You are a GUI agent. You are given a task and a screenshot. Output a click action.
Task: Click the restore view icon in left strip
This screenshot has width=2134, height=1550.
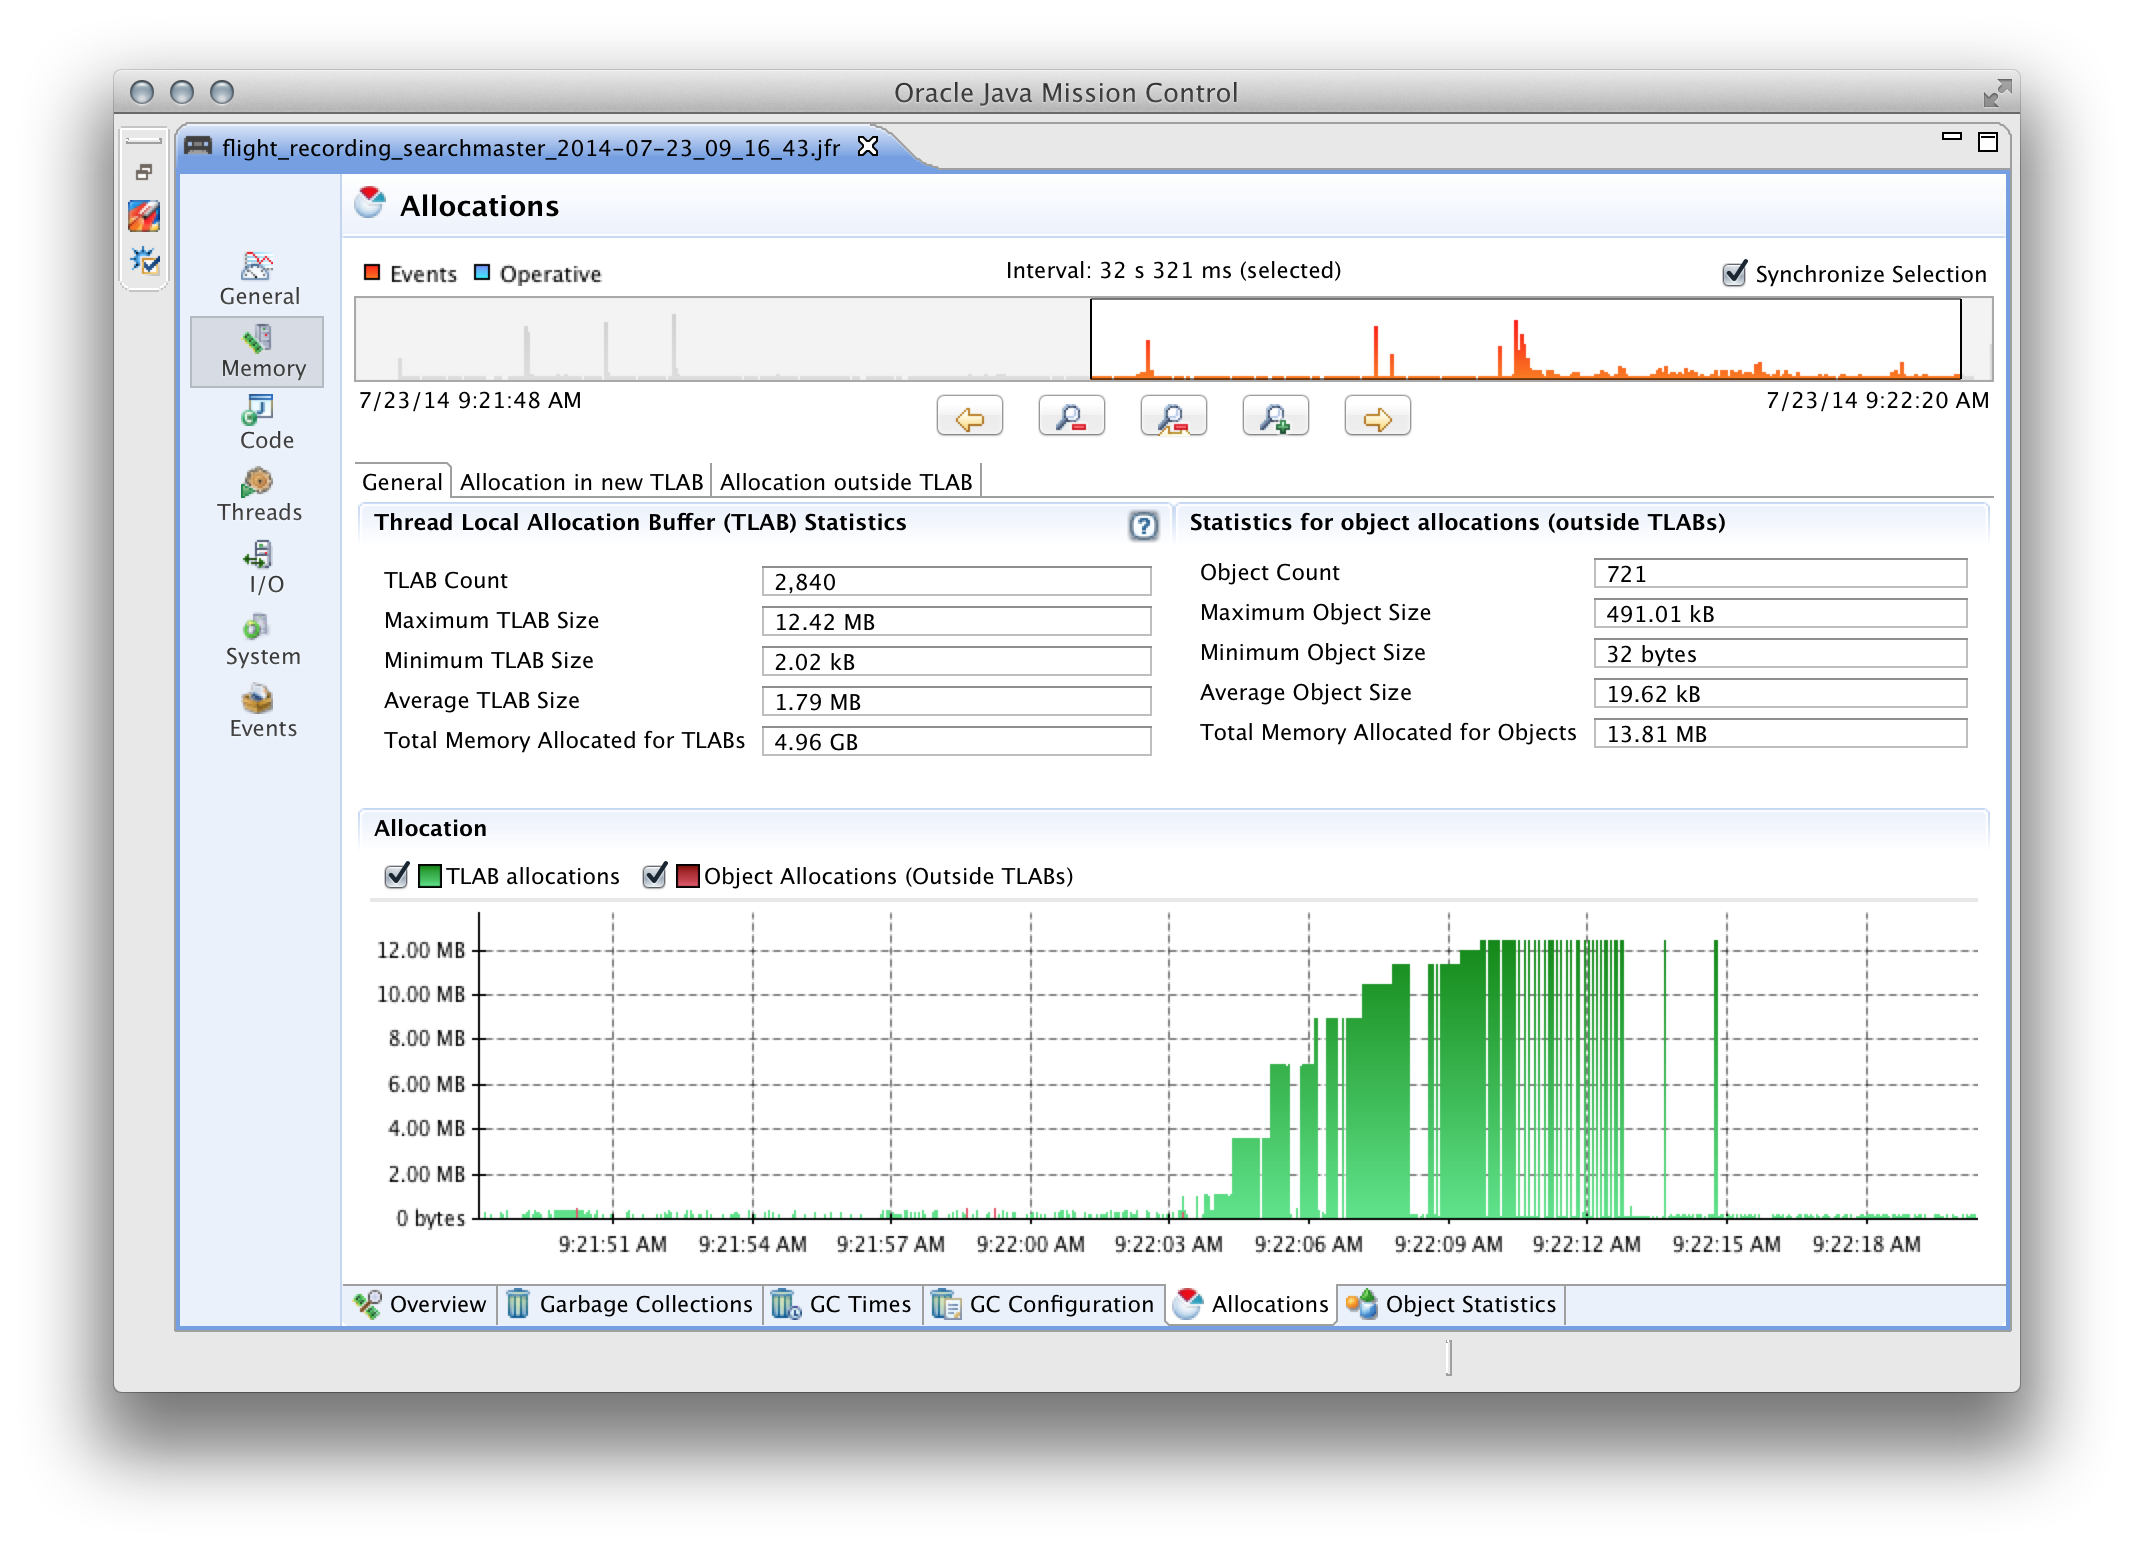coord(144,172)
